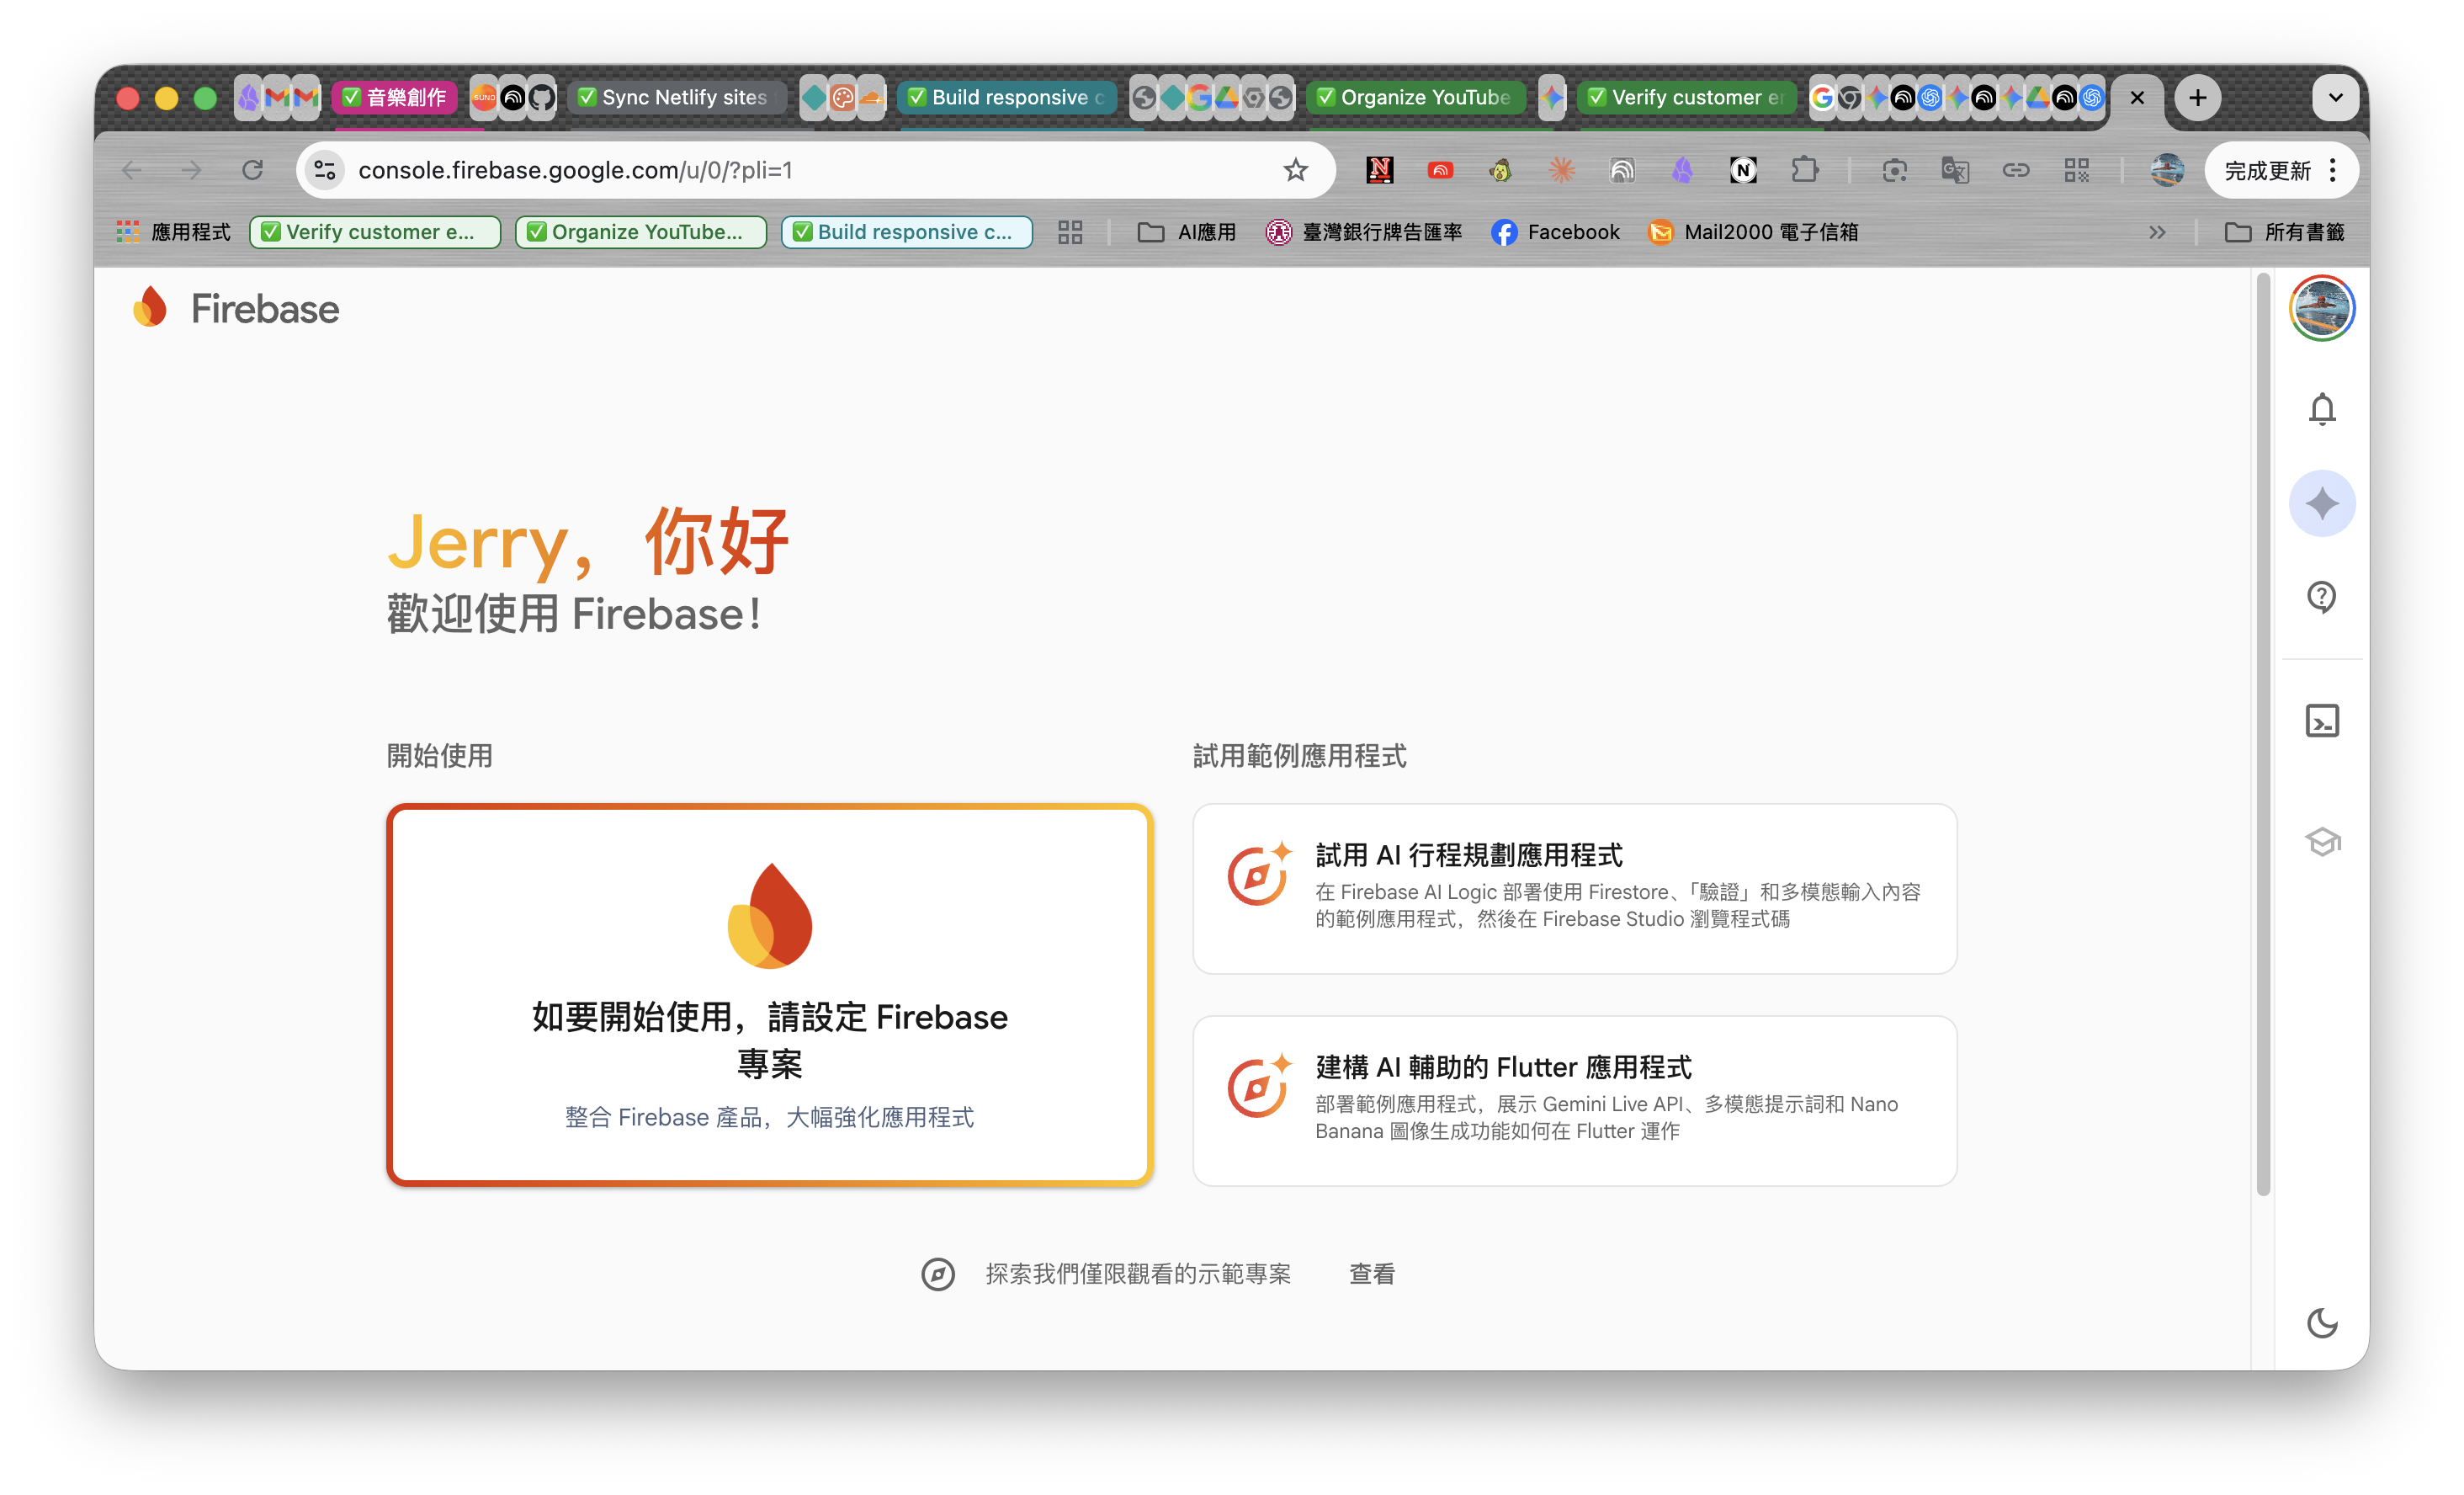Screen dimensions: 2464x1495
Task: Expand the Verify customer tab group in tab strip
Action: click(x=1688, y=97)
